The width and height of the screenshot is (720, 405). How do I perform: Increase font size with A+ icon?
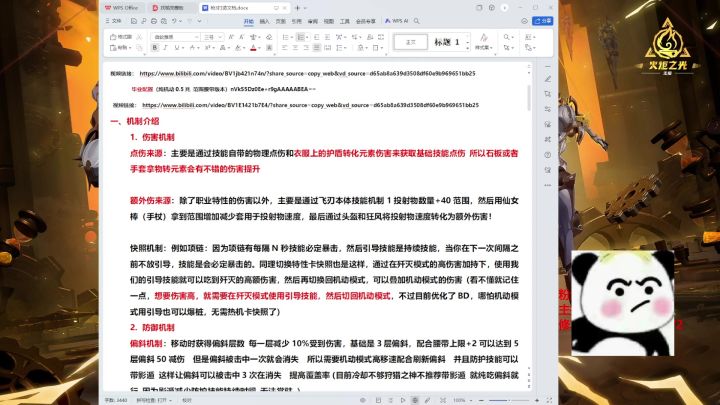[231, 37]
